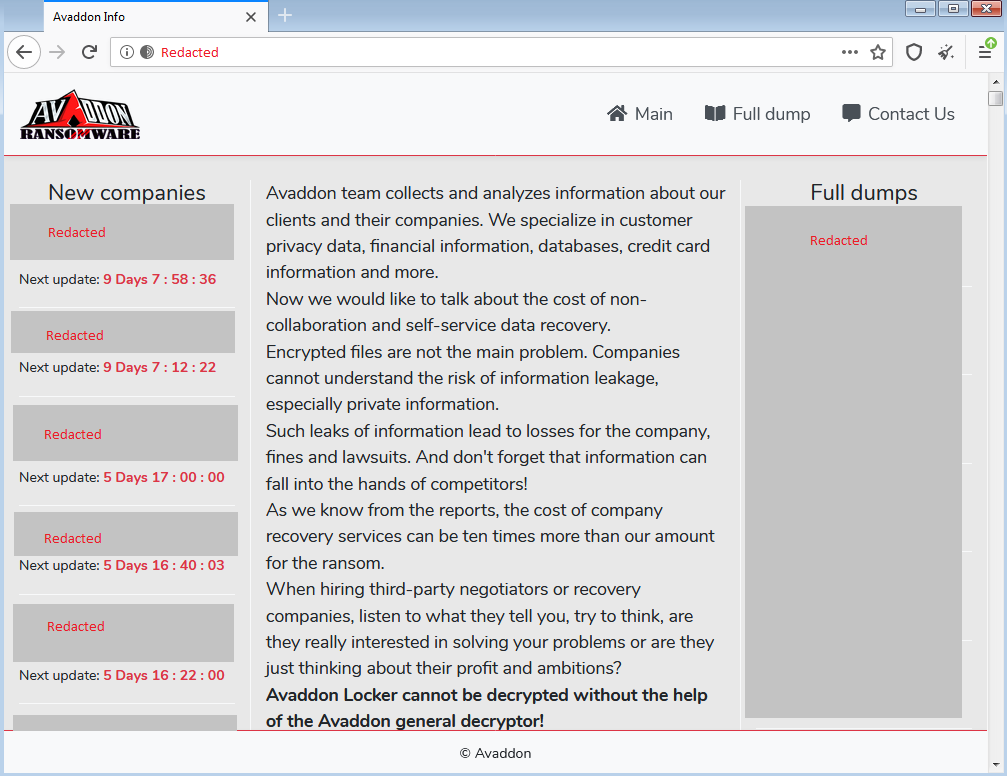Click the Avaddon Ransomware logo

pos(80,115)
